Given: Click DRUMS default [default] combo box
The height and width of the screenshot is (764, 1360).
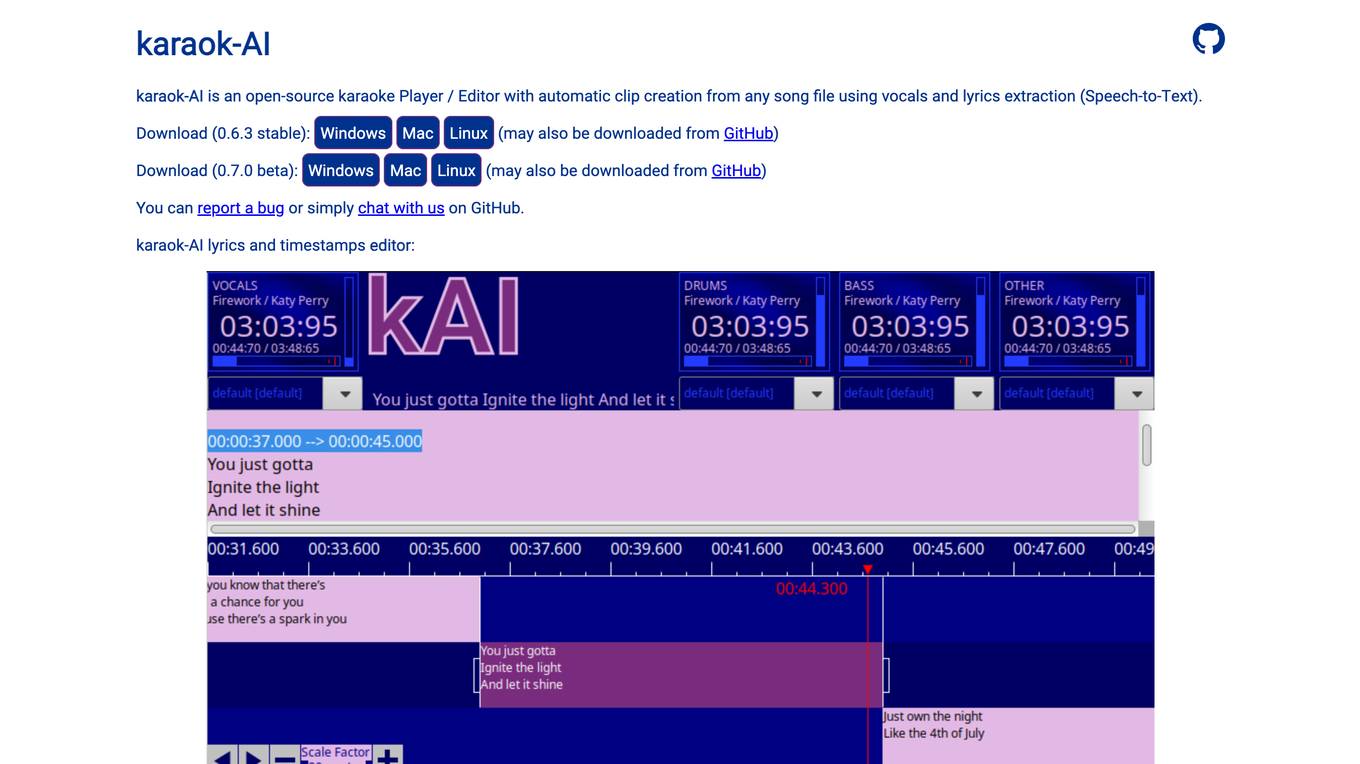Looking at the screenshot, I should pyautogui.click(x=756, y=393).
